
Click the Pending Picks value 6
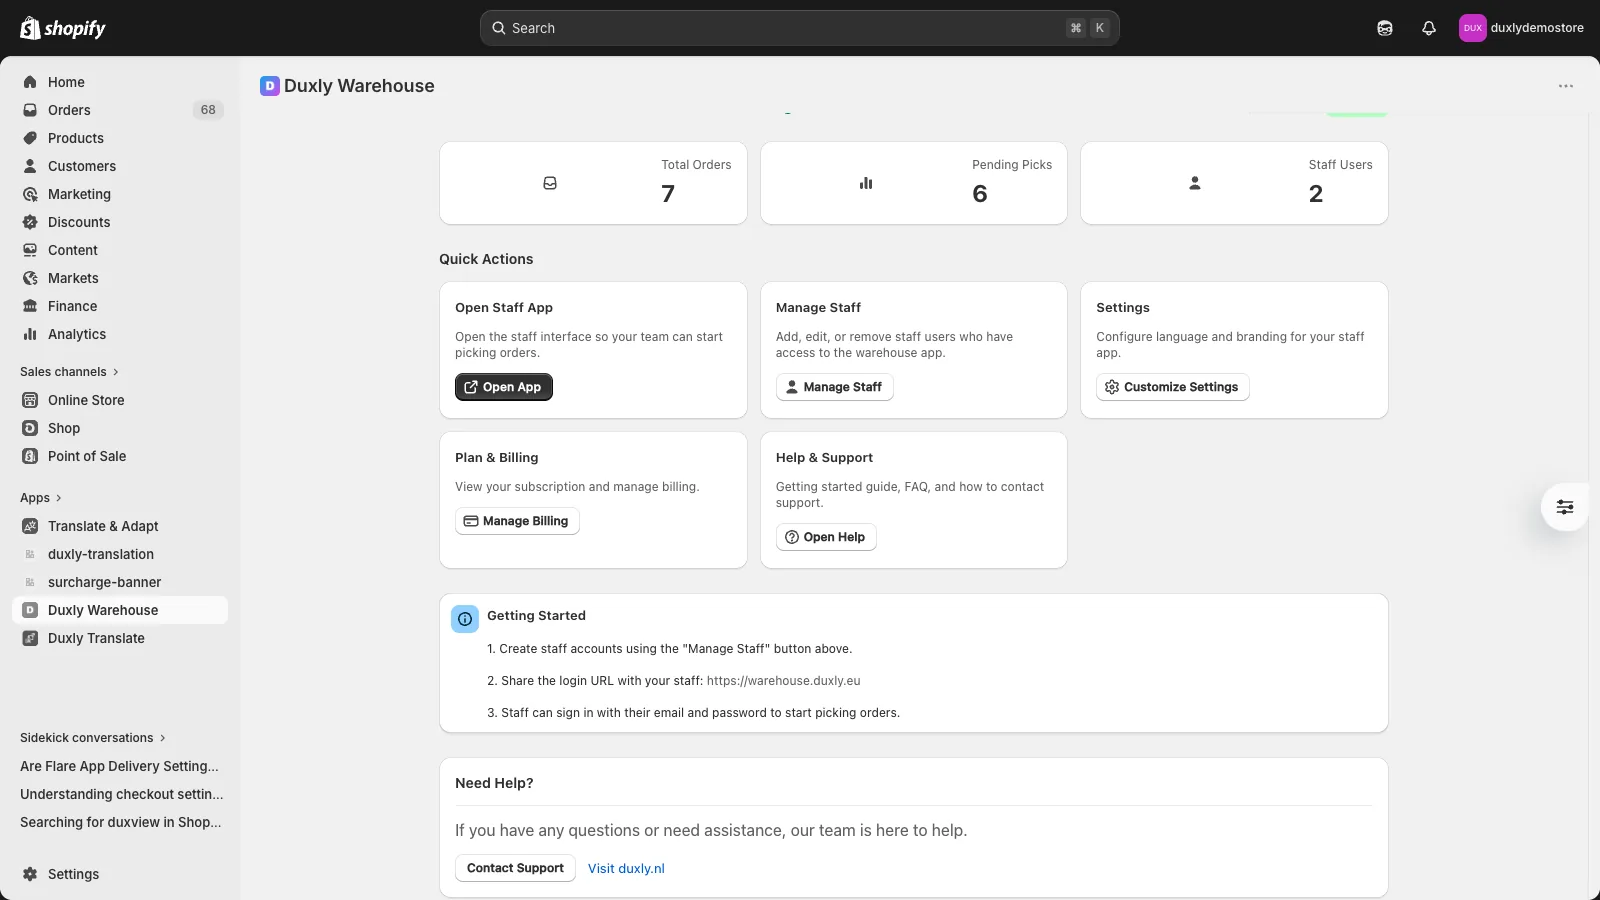pos(980,194)
